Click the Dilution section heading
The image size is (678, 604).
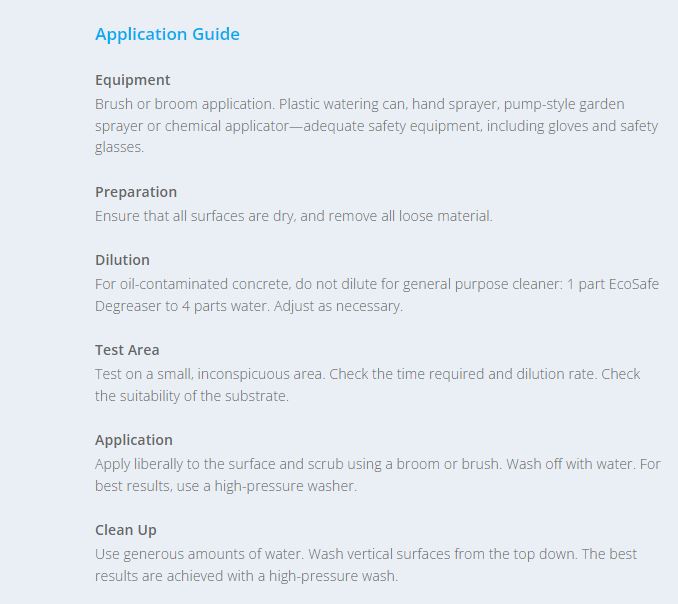[x=122, y=260]
